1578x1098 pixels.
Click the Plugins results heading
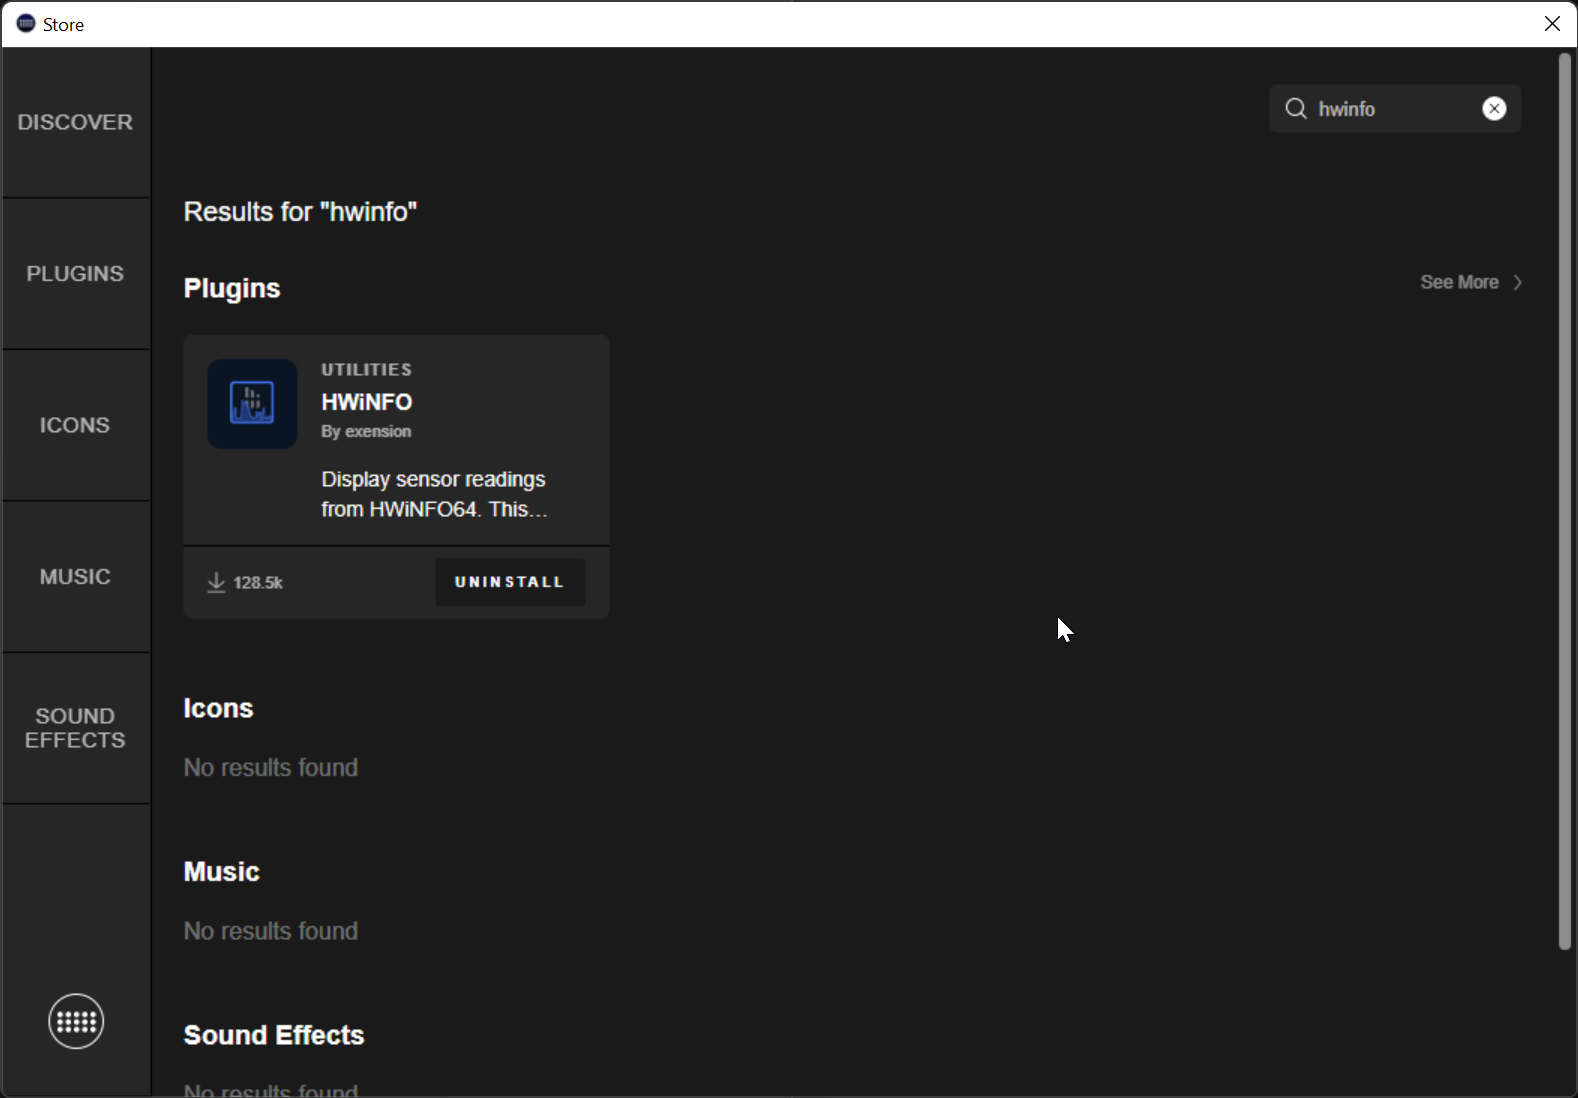232,288
